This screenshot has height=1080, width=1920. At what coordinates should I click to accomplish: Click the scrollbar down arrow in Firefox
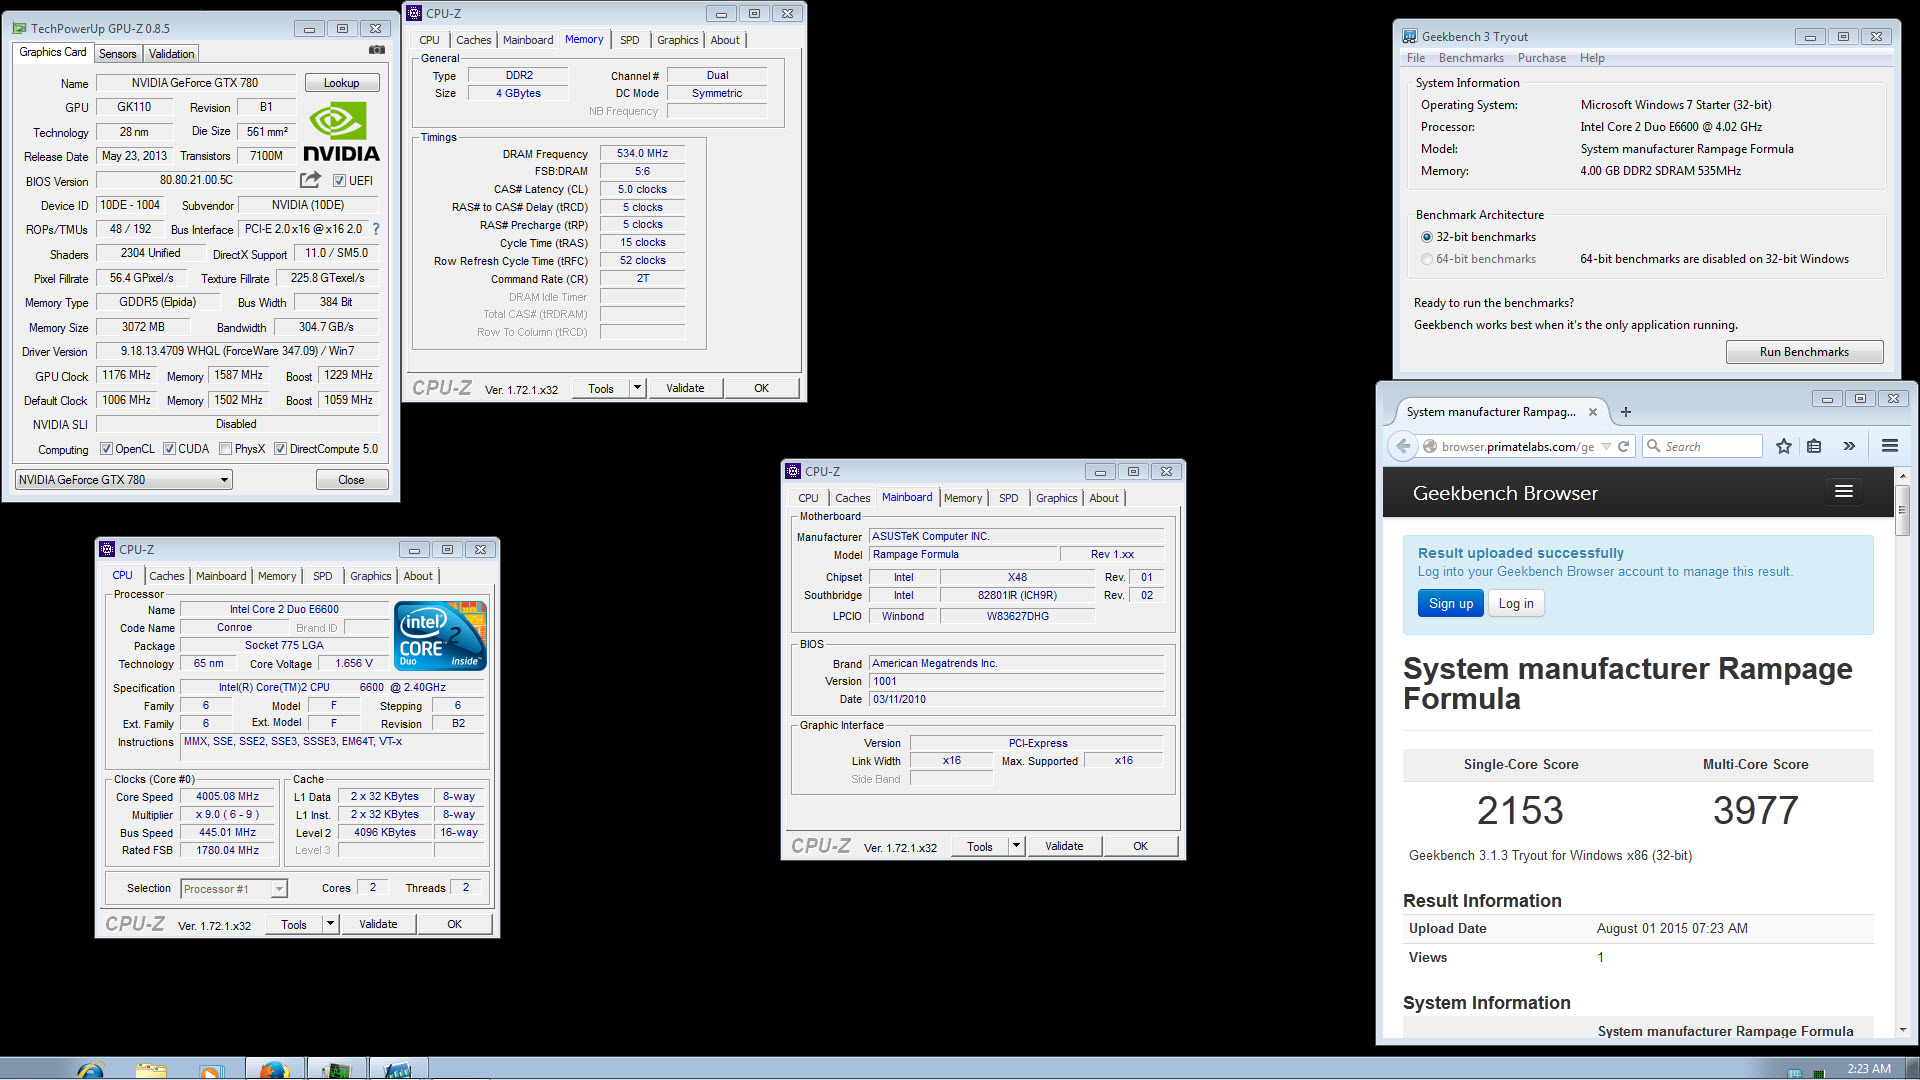[1901, 1030]
